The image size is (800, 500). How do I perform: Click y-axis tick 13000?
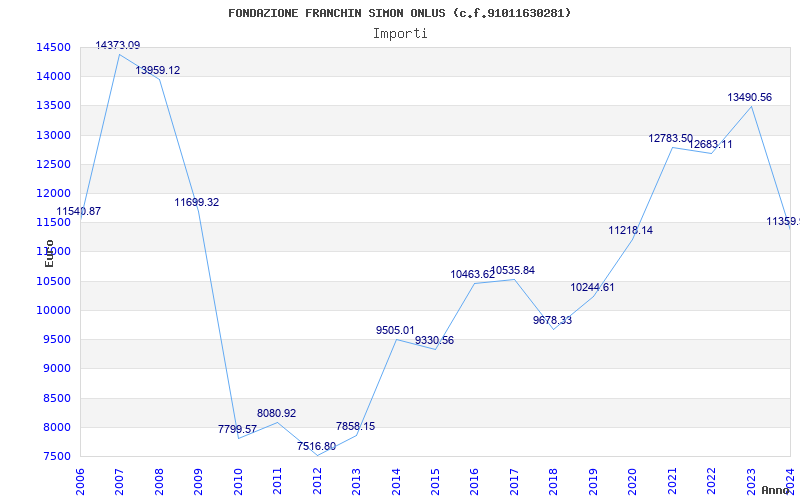click(53, 135)
